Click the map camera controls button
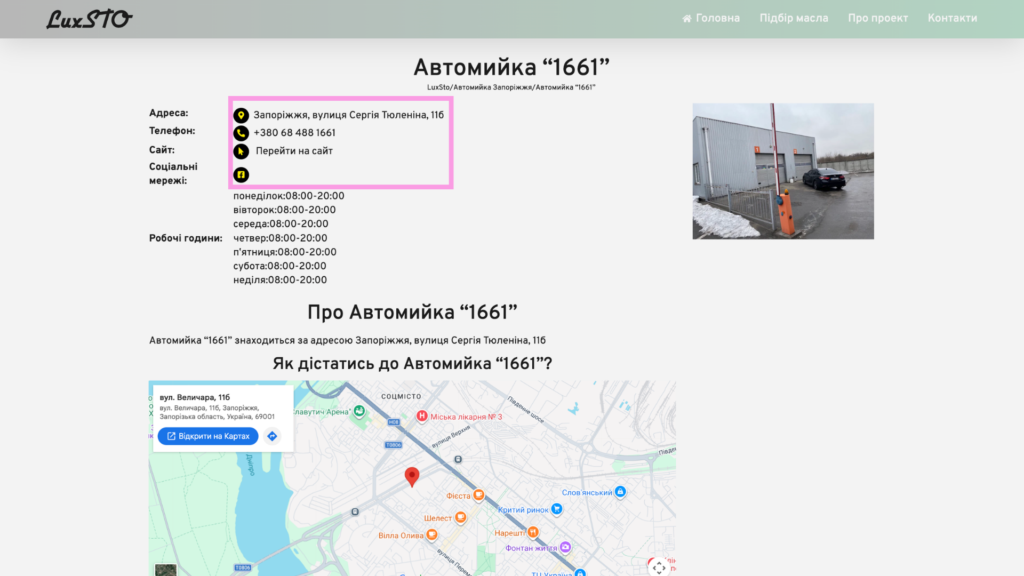Image resolution: width=1024 pixels, height=576 pixels. [659, 568]
